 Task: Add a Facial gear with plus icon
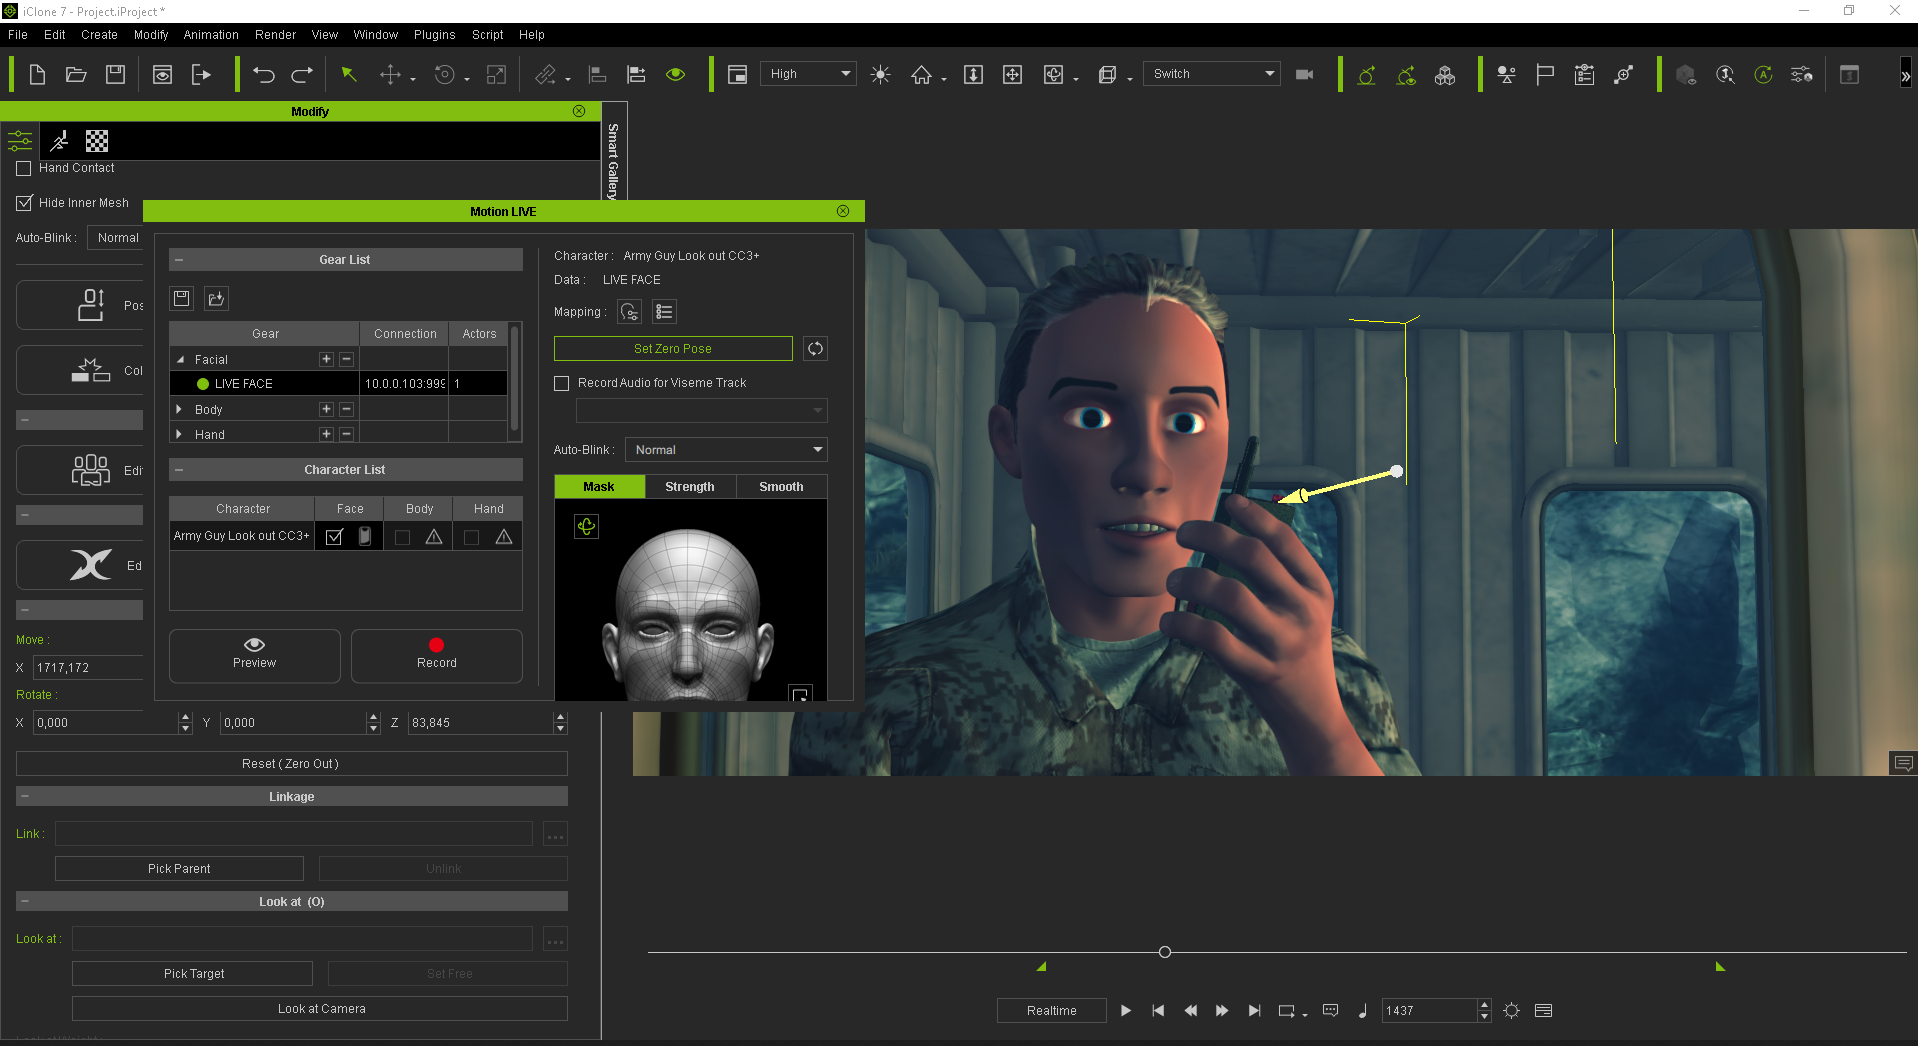pos(326,359)
